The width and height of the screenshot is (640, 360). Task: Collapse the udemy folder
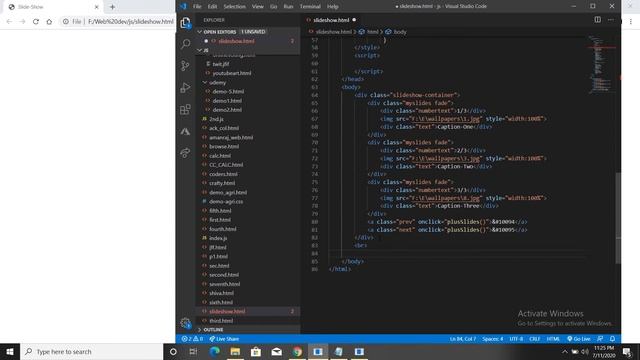[x=205, y=82]
